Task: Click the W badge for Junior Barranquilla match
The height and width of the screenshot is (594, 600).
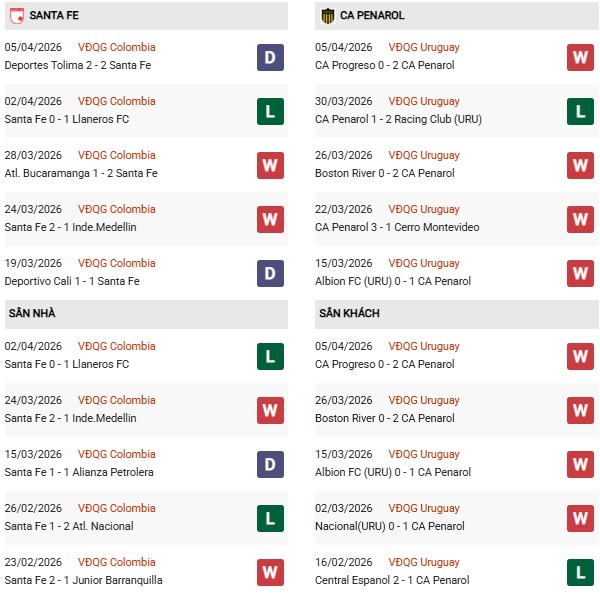Action: pyautogui.click(x=270, y=572)
